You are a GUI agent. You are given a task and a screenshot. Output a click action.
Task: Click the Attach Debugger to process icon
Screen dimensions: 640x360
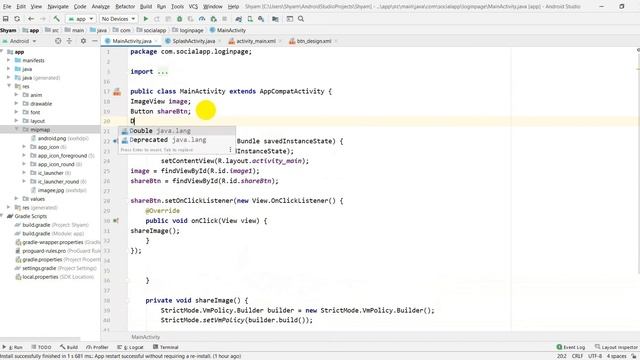(213, 19)
